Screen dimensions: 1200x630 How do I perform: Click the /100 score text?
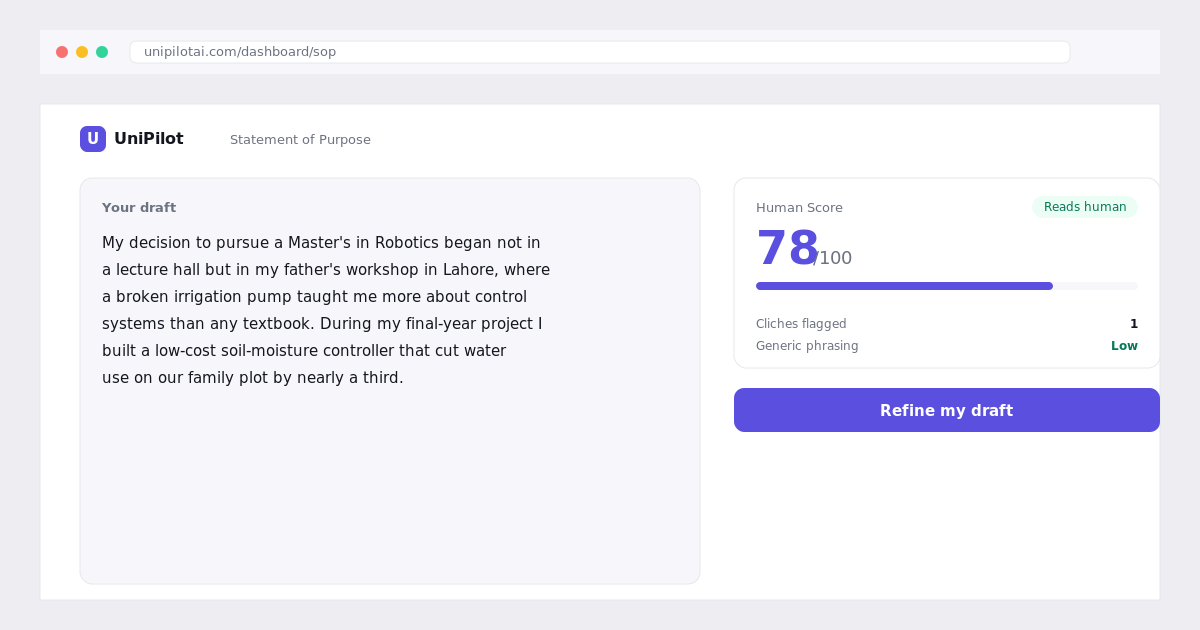[833, 258]
